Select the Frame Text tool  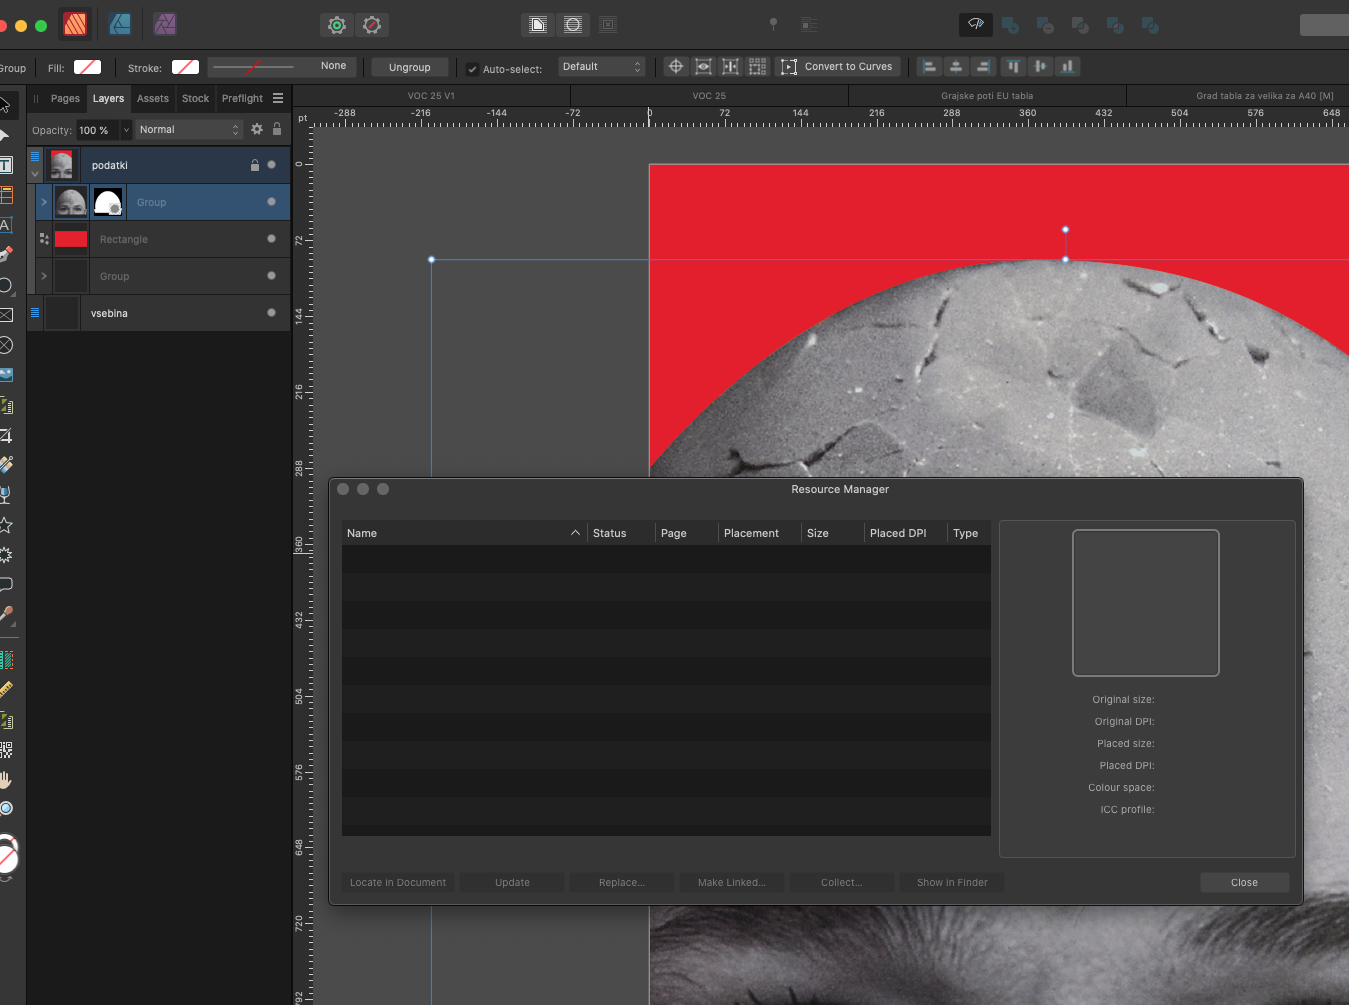tap(6, 165)
